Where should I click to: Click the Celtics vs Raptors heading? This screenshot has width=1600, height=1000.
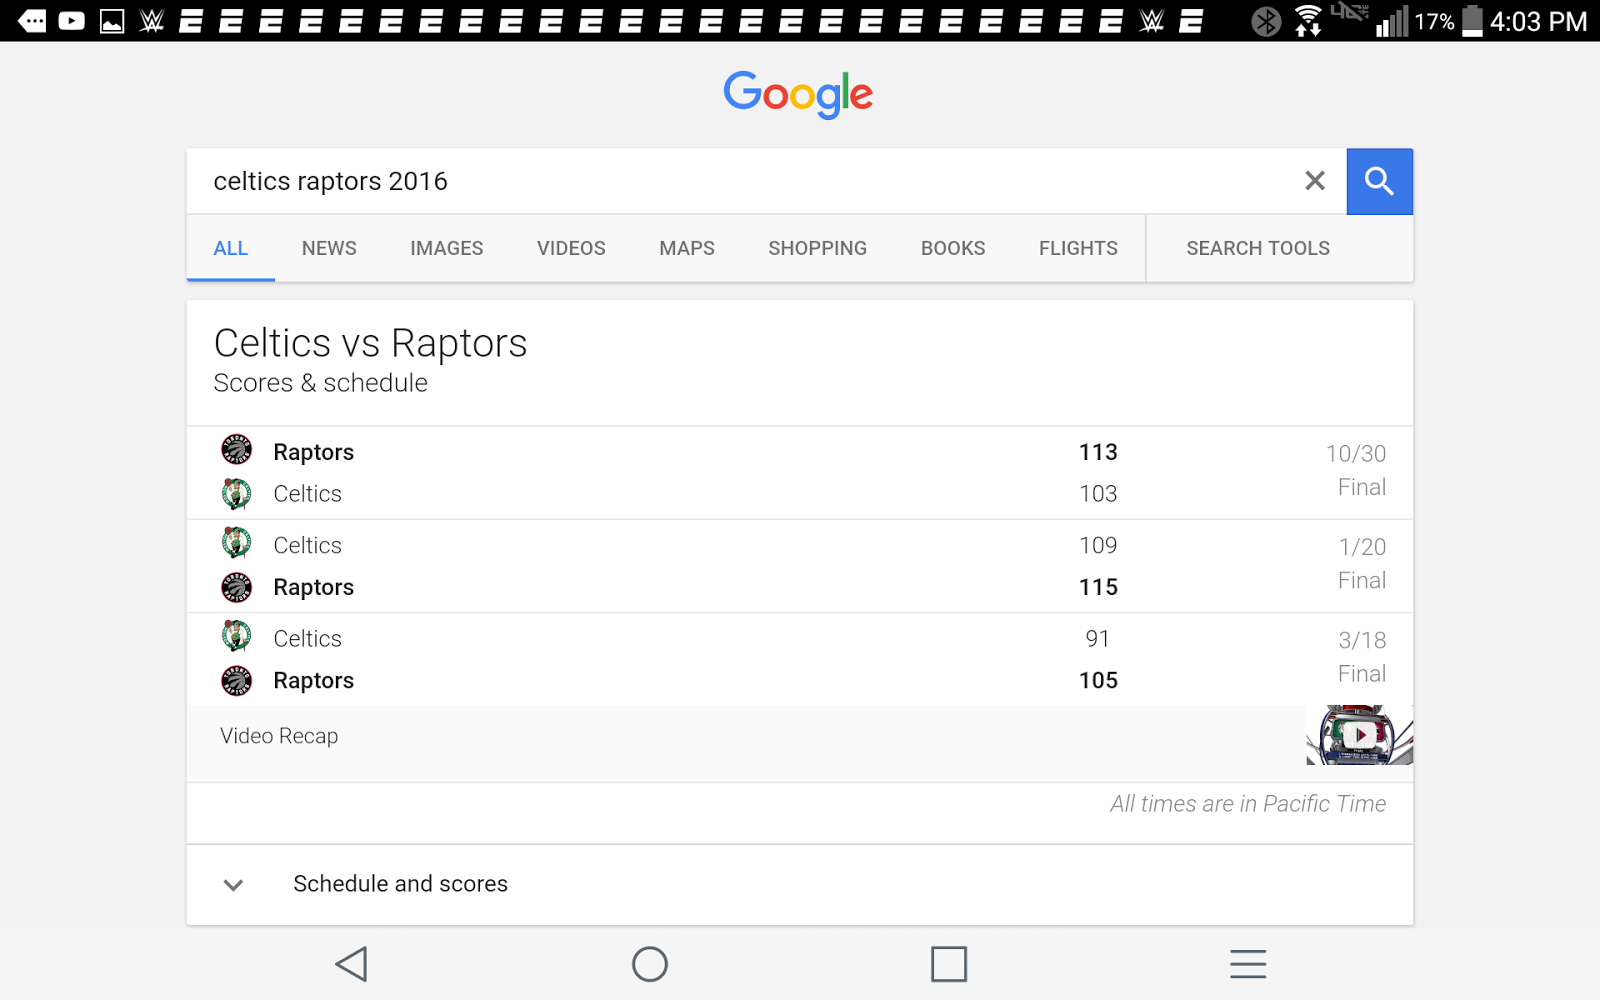click(x=370, y=343)
